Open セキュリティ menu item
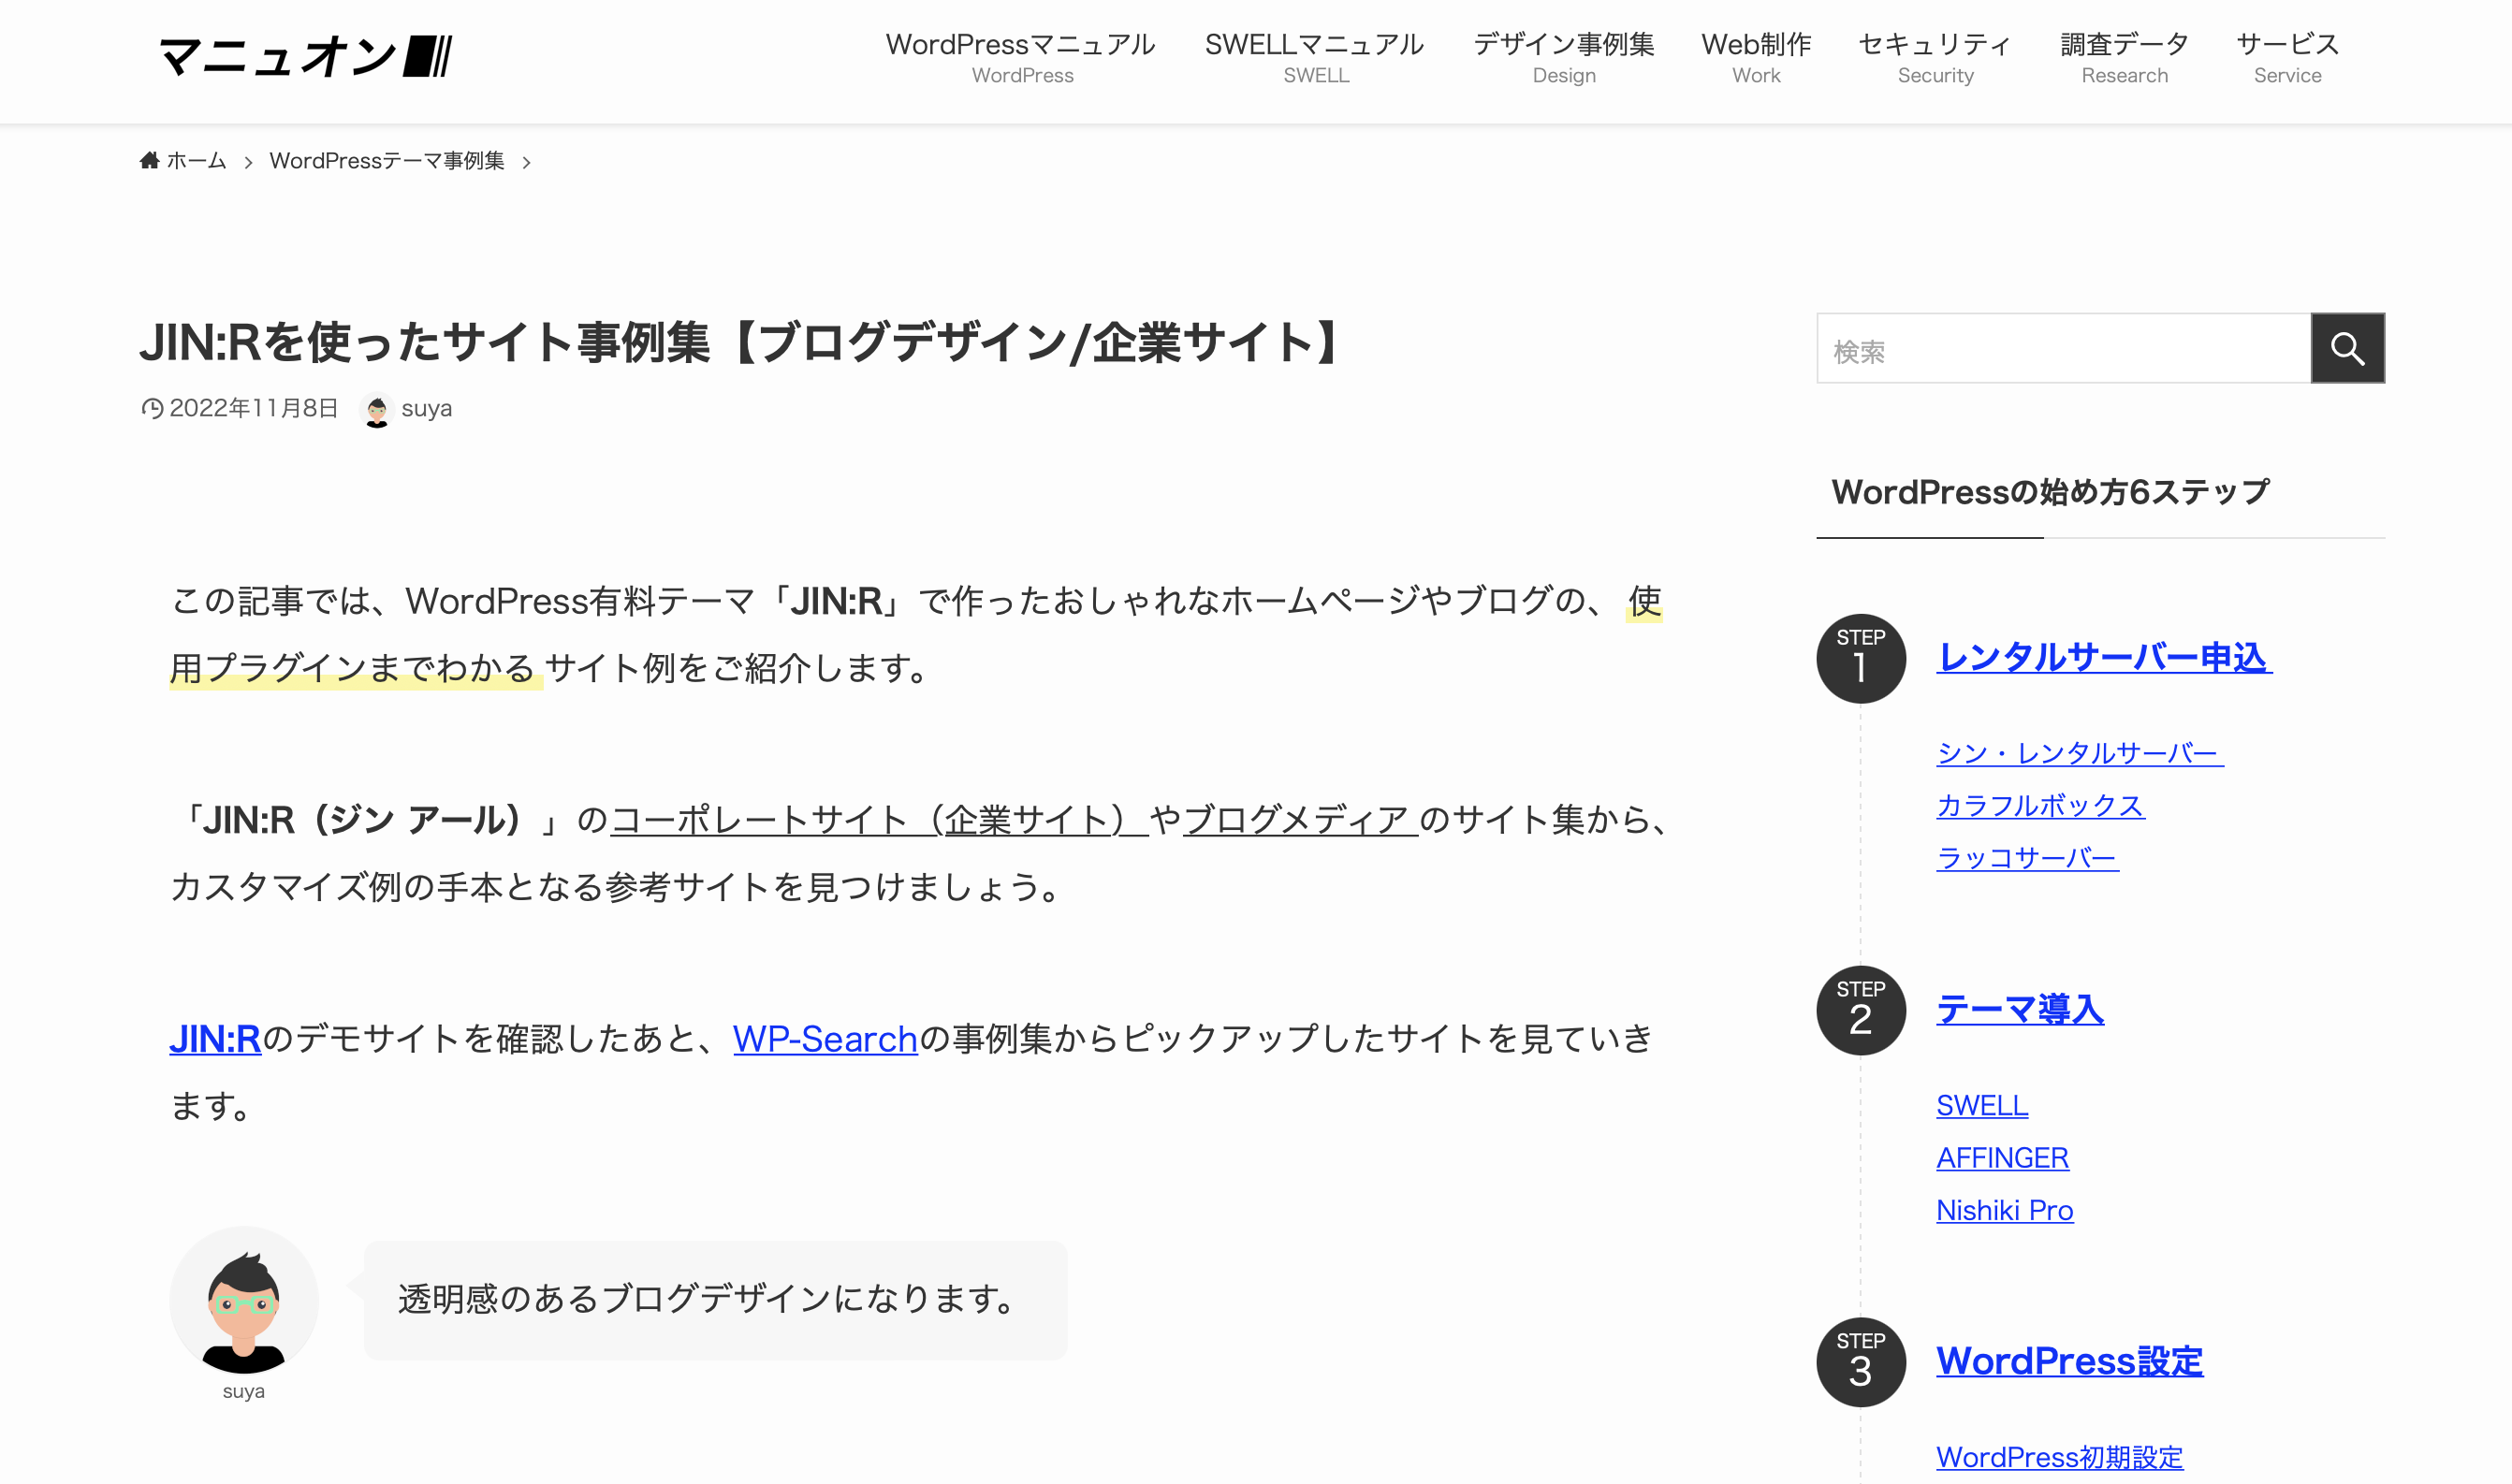The width and height of the screenshot is (2512, 1484). (x=1935, y=58)
